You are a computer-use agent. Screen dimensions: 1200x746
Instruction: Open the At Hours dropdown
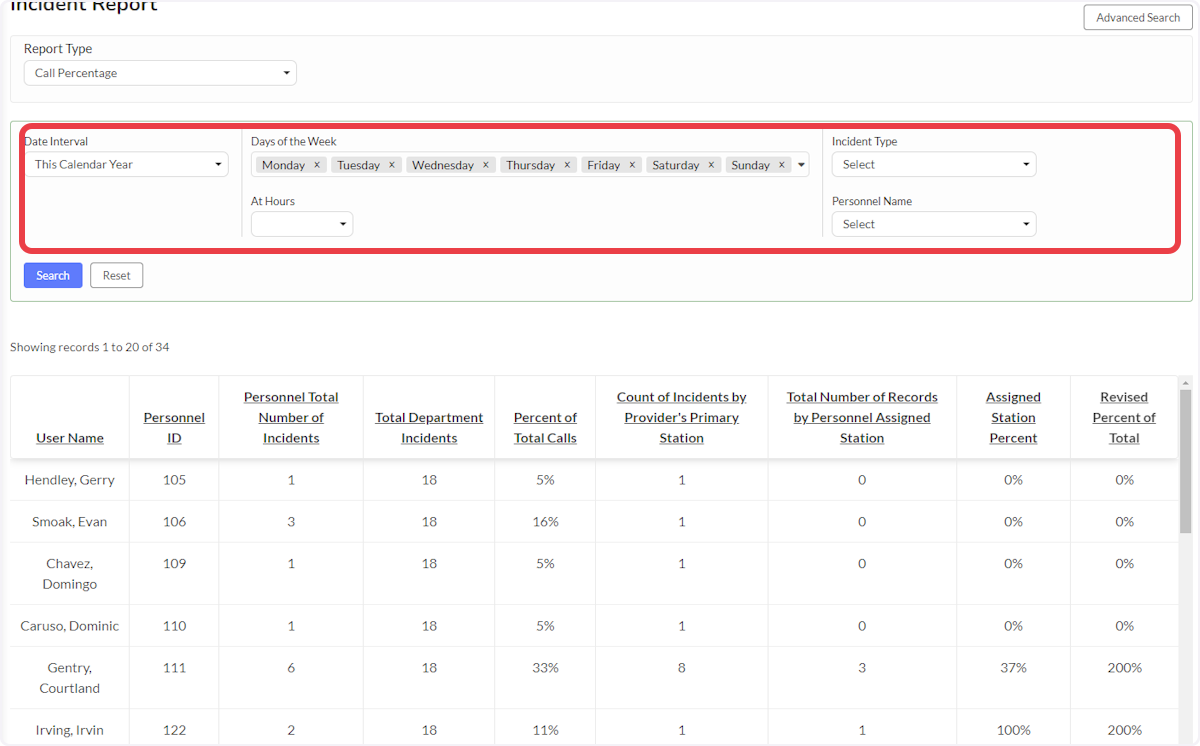(302, 224)
